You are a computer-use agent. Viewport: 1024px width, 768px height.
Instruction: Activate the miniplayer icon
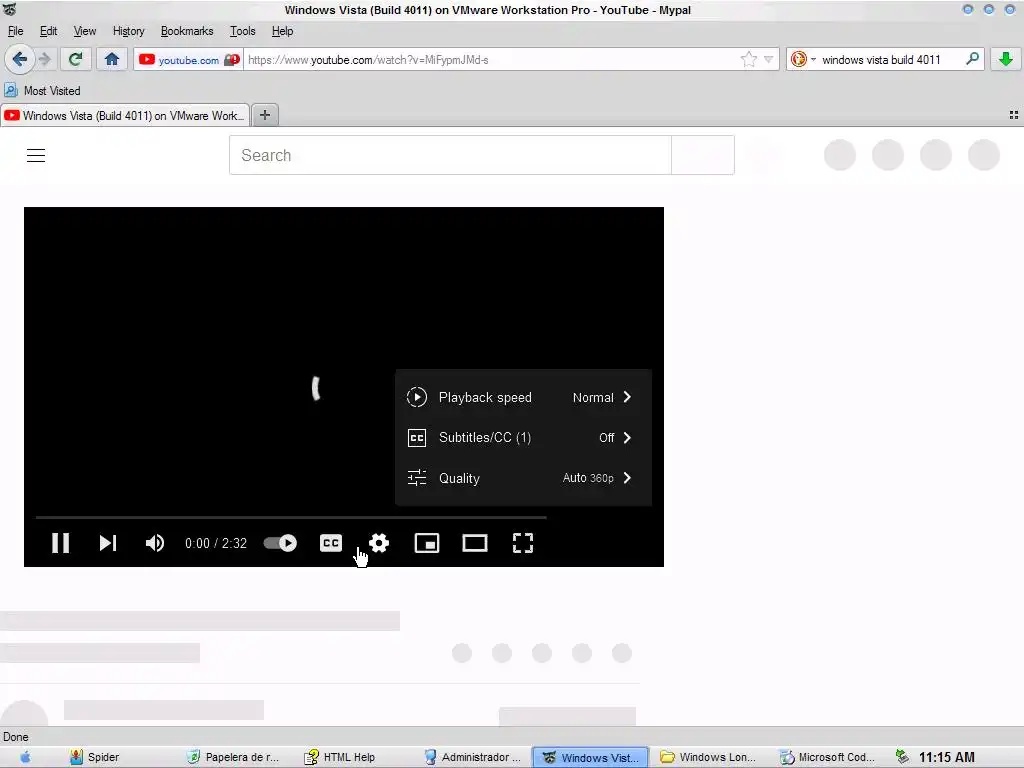(x=427, y=543)
